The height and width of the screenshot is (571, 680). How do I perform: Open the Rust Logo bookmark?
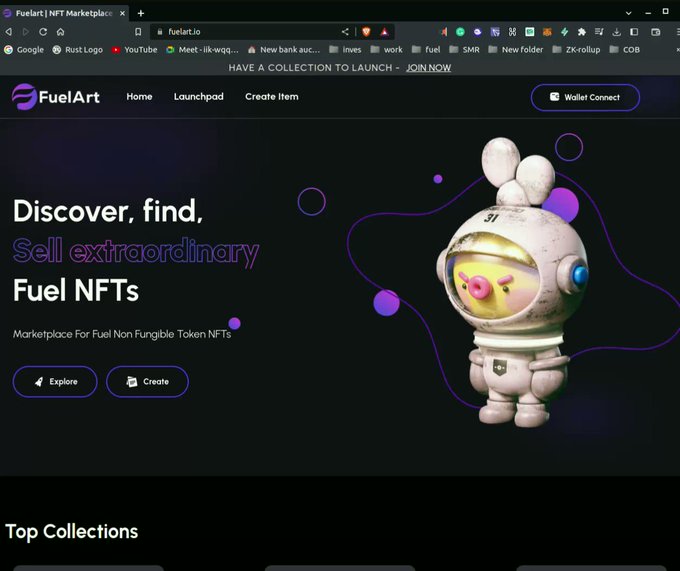click(78, 49)
